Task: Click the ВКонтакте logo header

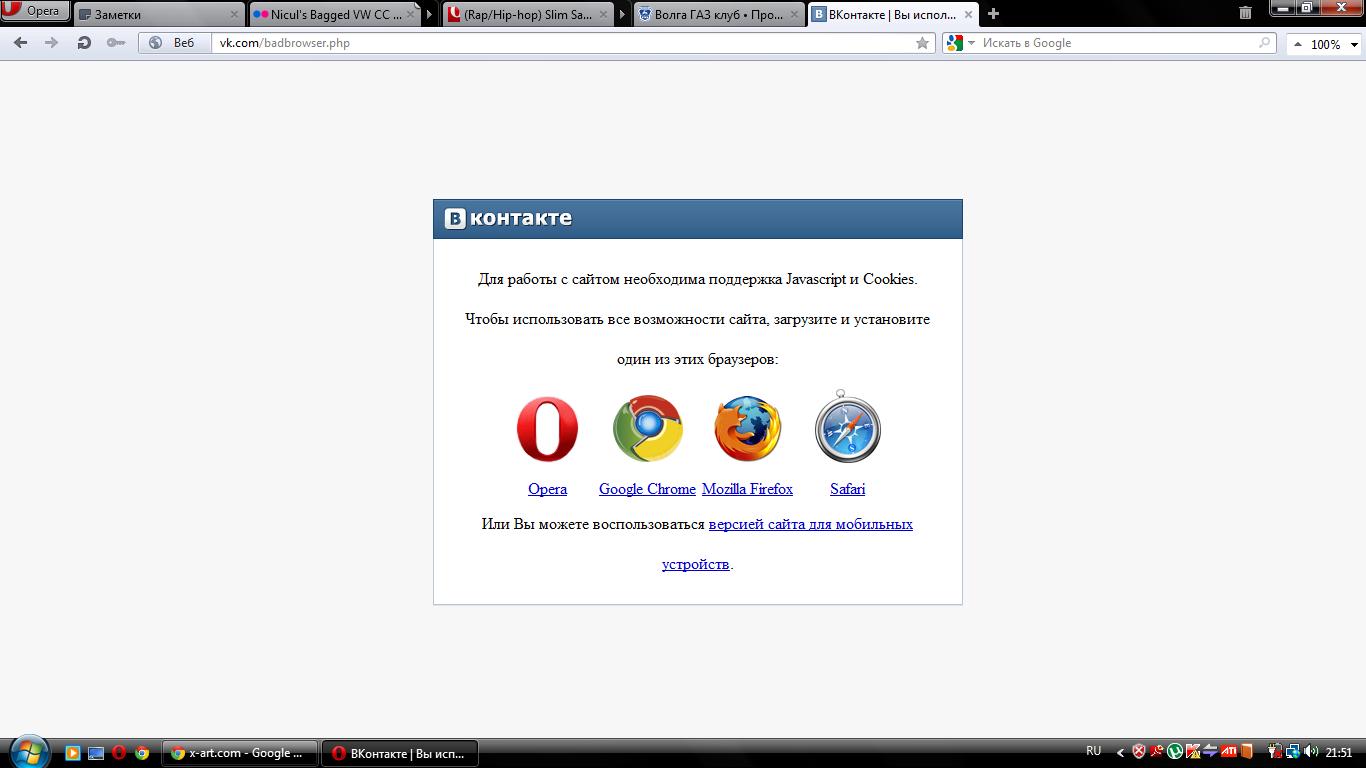Action: click(x=509, y=218)
